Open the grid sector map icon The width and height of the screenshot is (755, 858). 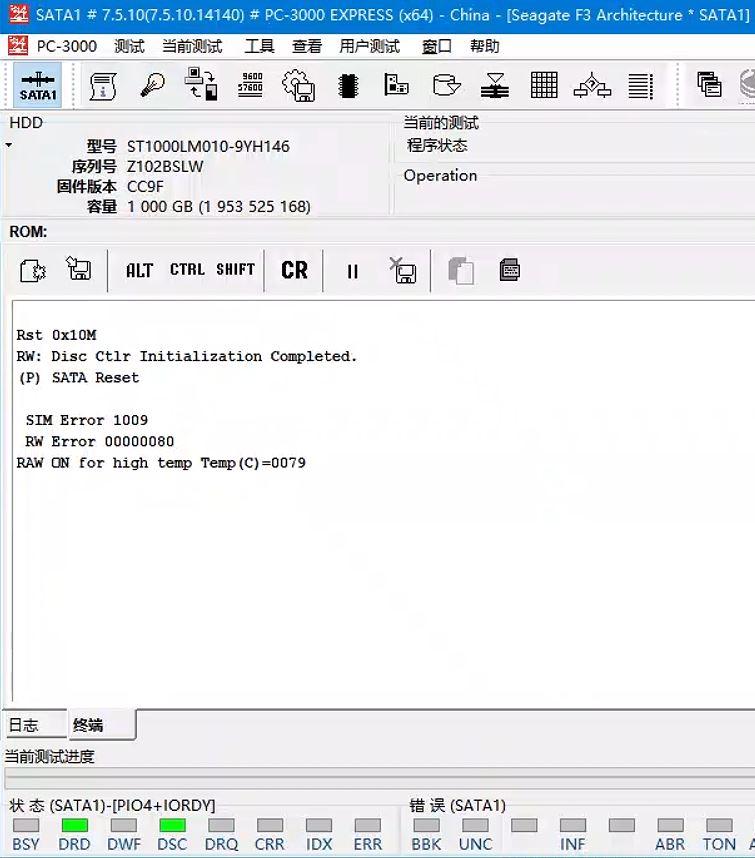tap(544, 85)
